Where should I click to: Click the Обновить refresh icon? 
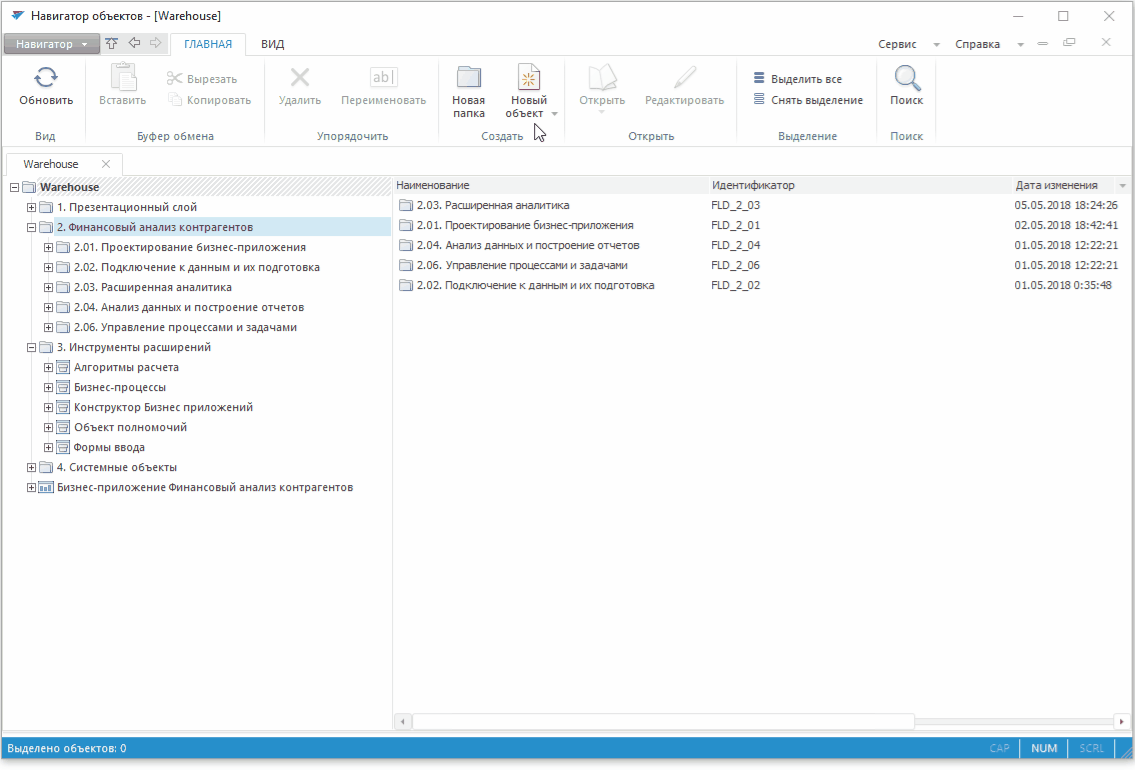(x=46, y=77)
